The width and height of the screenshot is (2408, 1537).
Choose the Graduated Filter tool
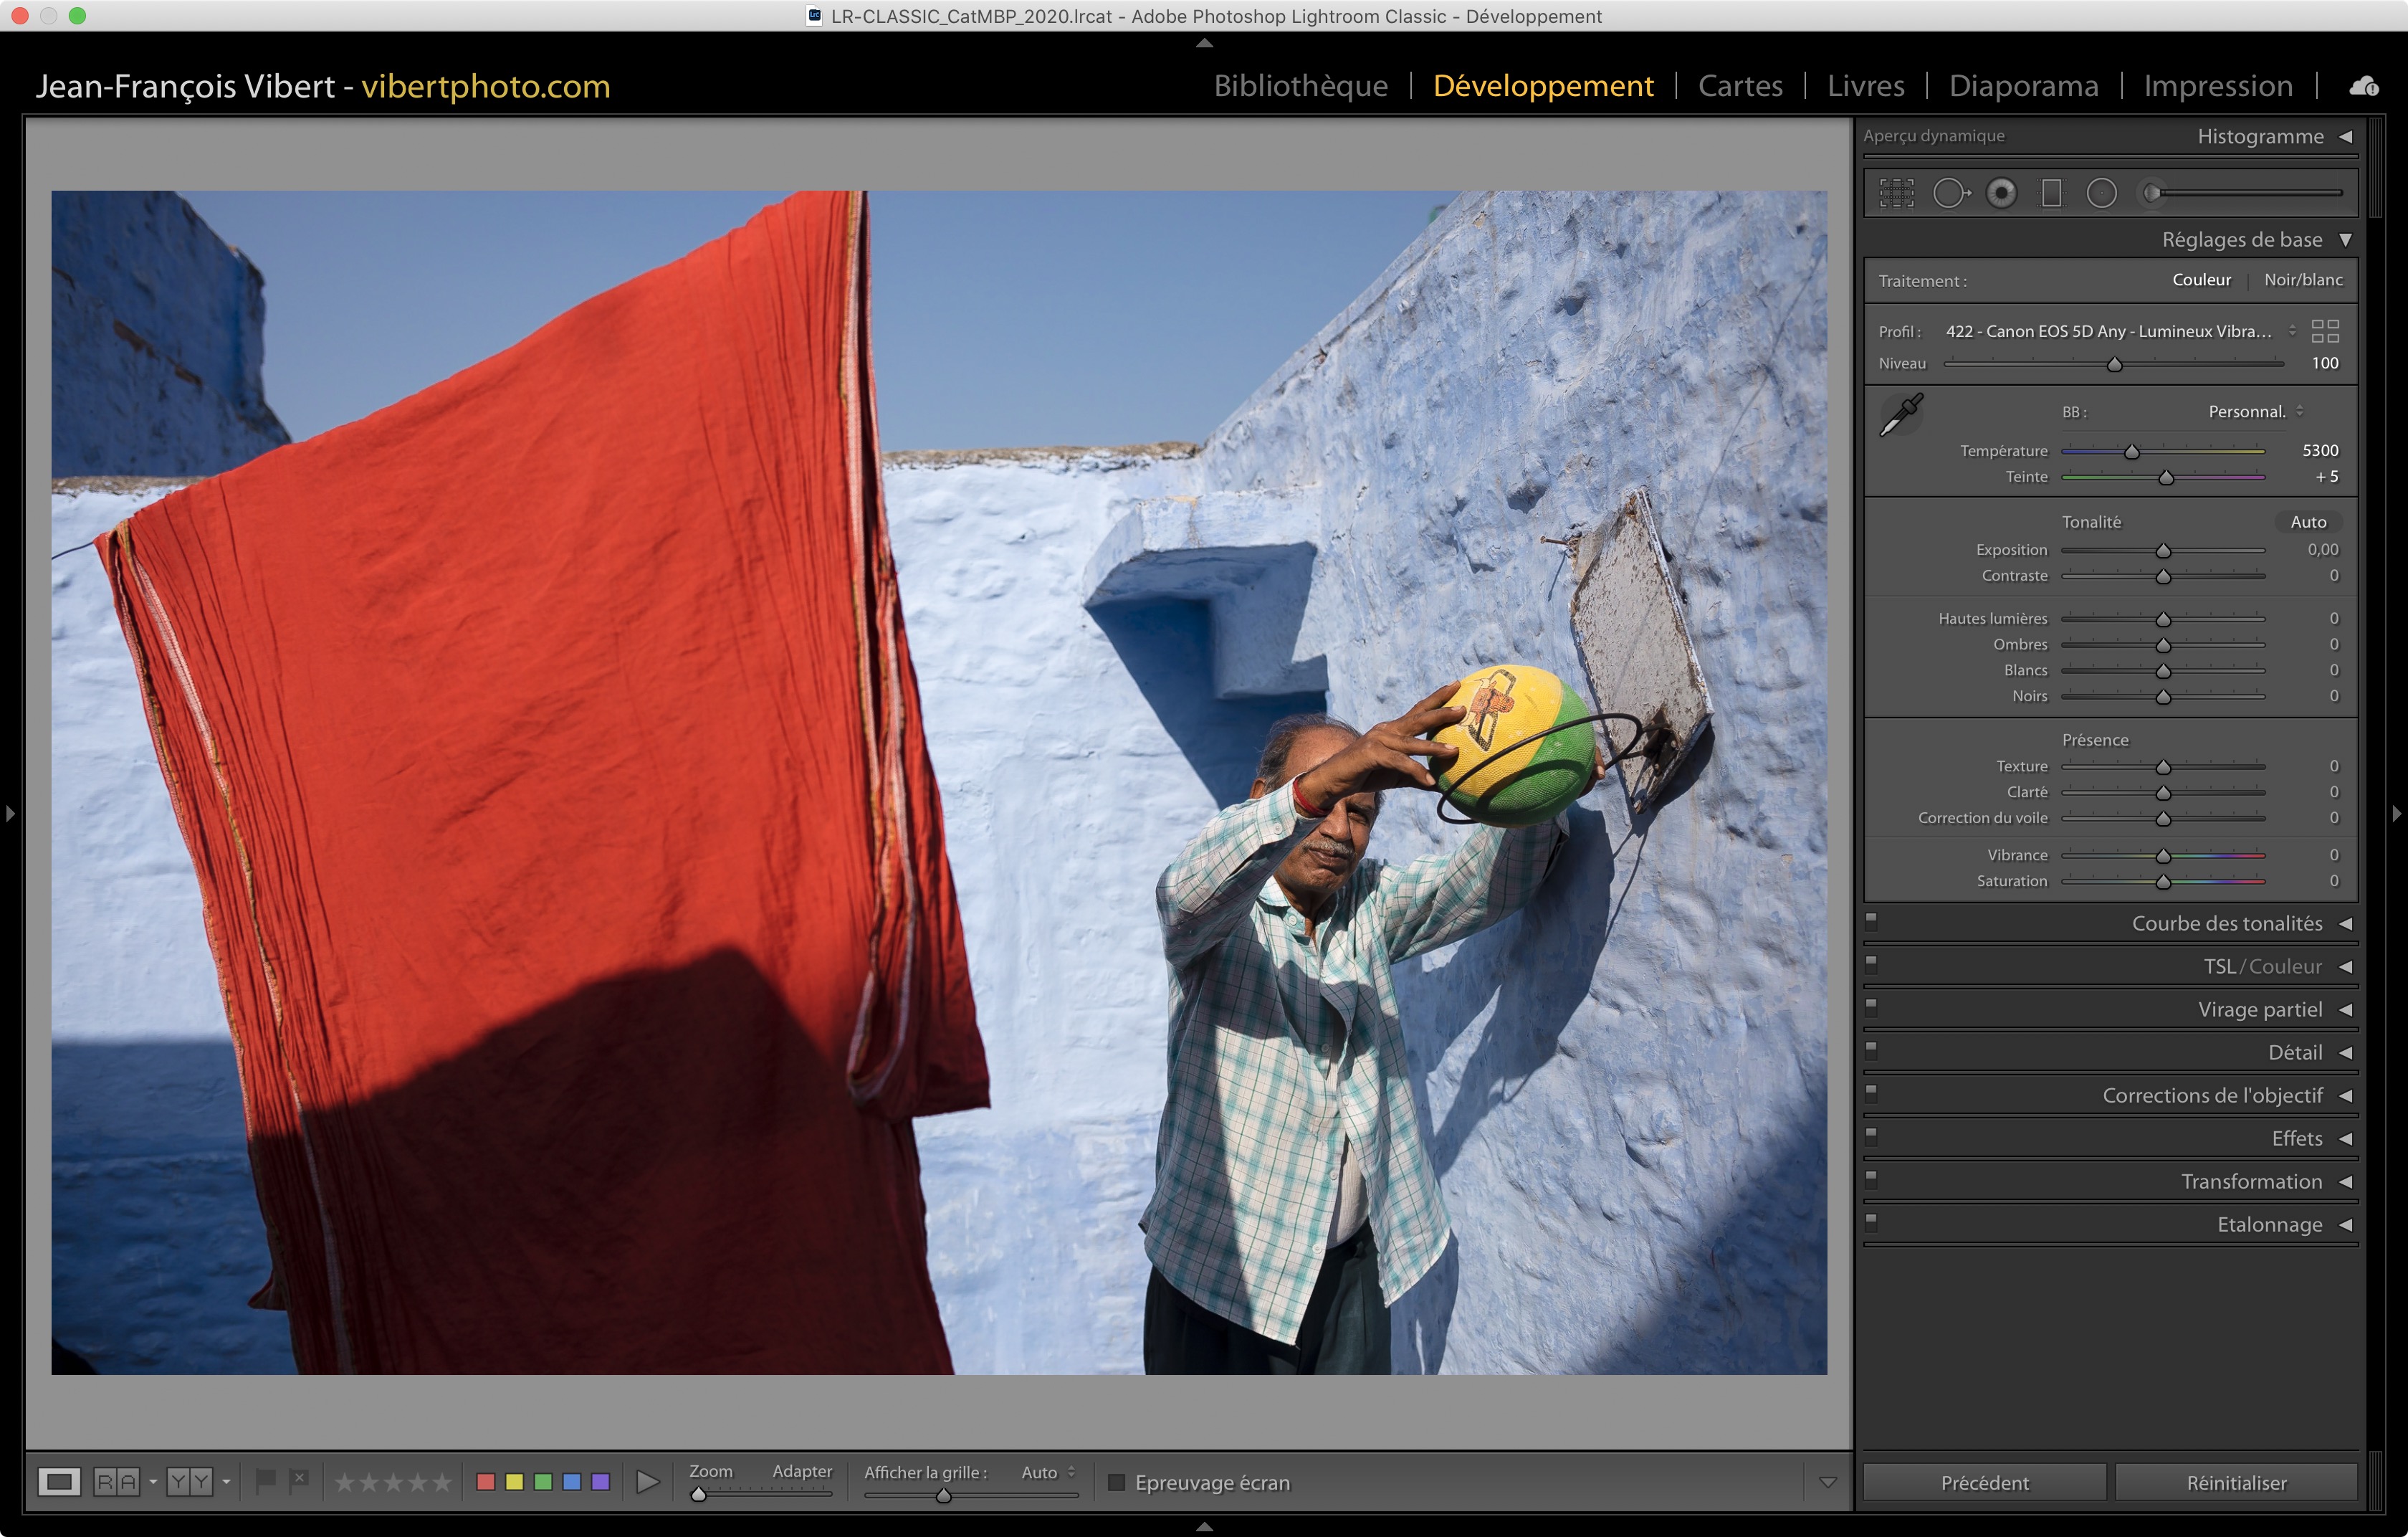click(2051, 193)
